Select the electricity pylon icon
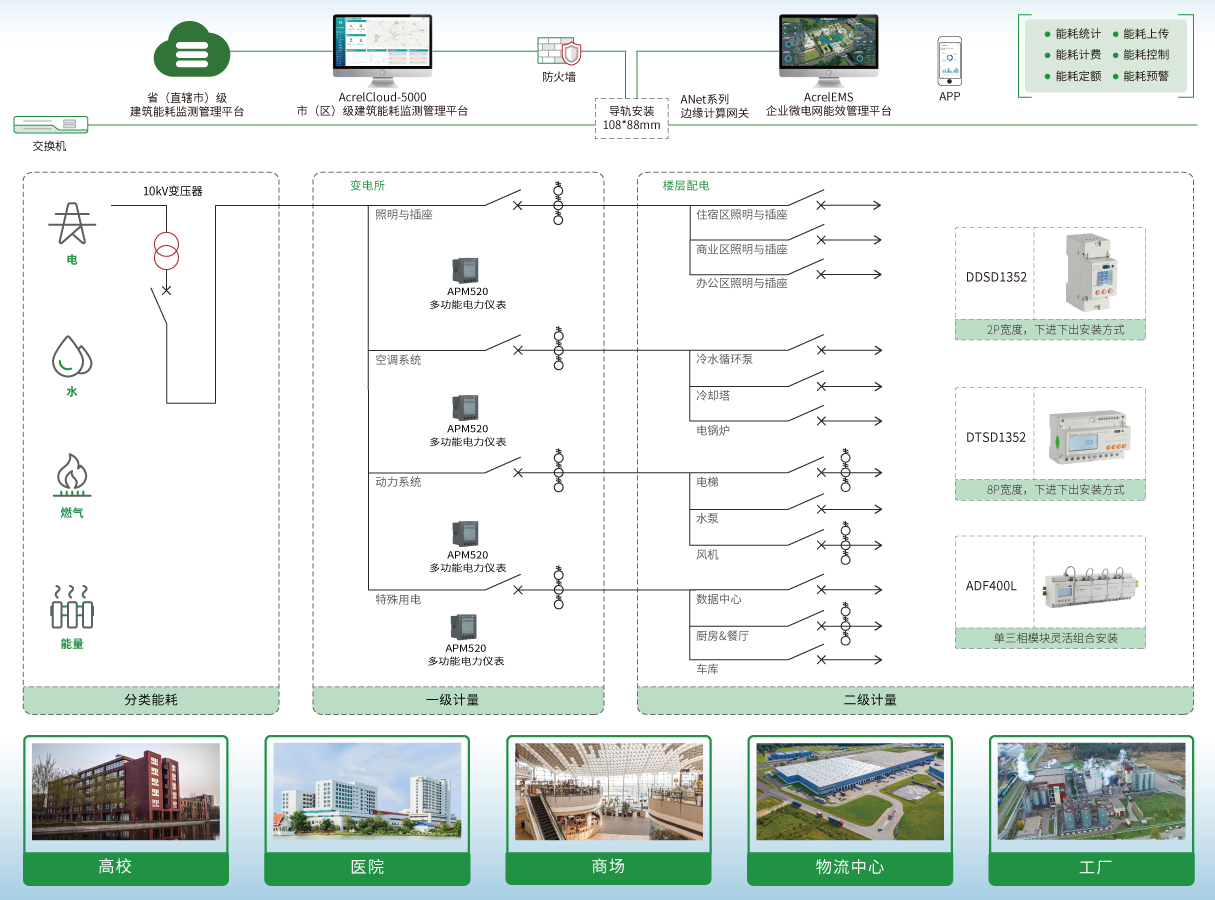Image resolution: width=1215 pixels, height=900 pixels. [72, 224]
